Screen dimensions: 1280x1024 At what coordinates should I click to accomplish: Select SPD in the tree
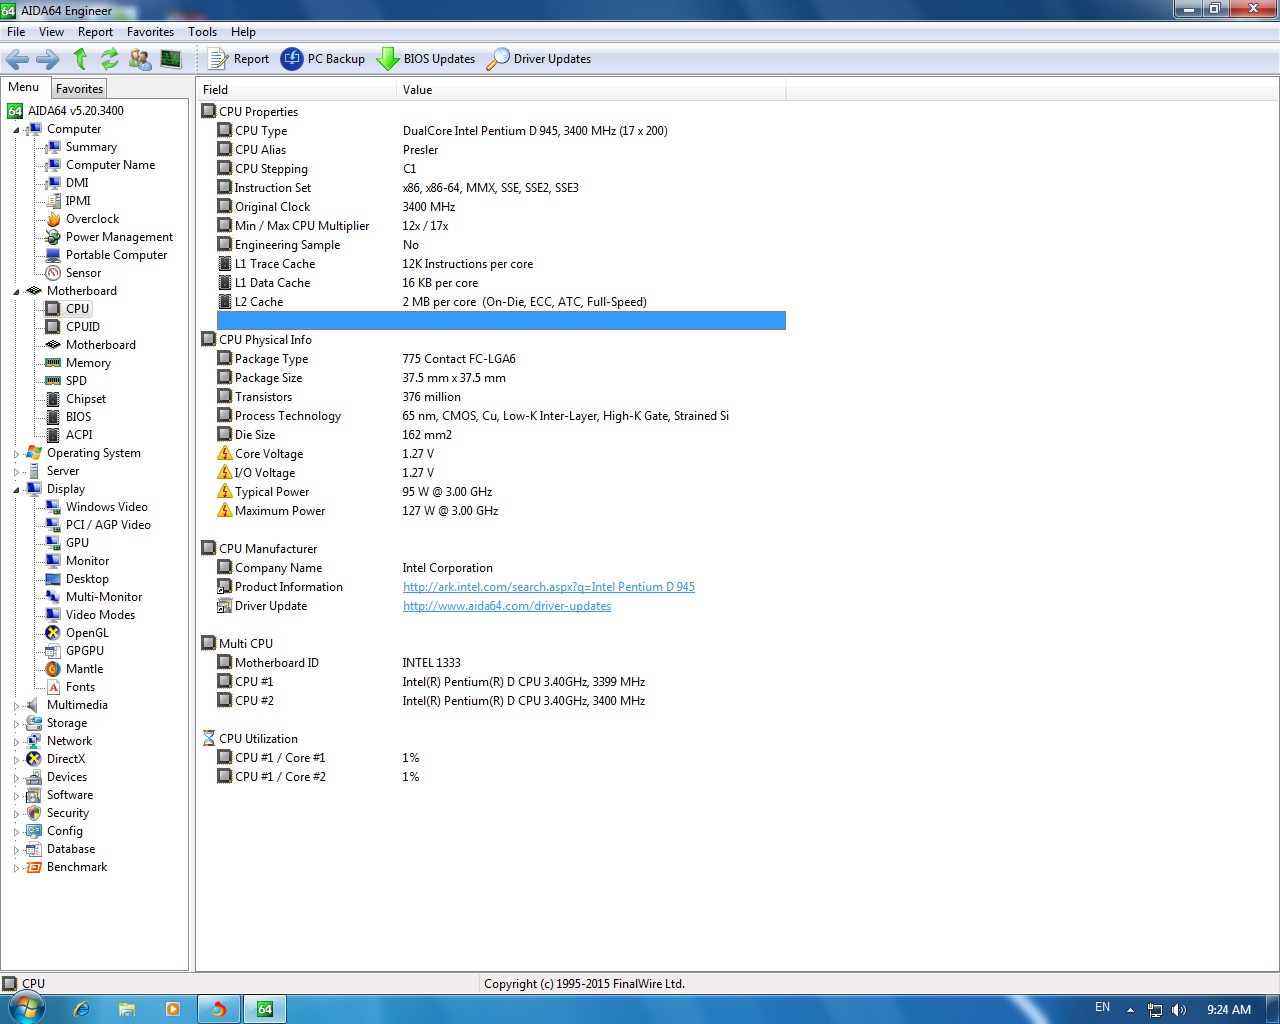pos(76,381)
